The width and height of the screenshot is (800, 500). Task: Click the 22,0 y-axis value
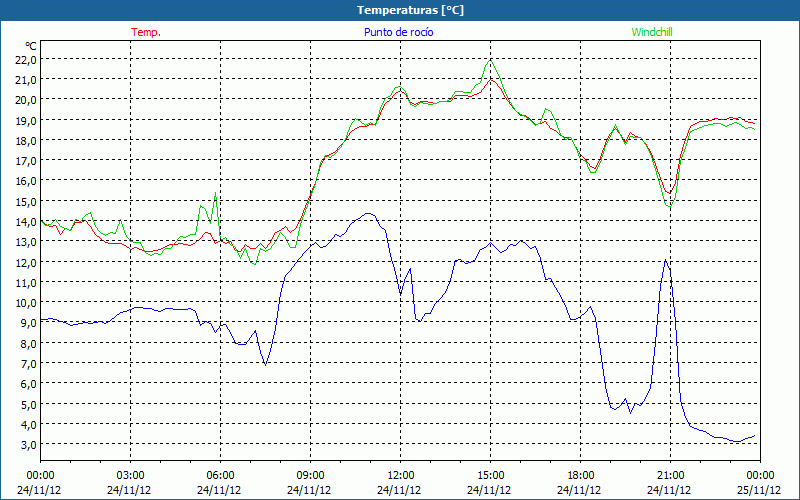(27, 59)
